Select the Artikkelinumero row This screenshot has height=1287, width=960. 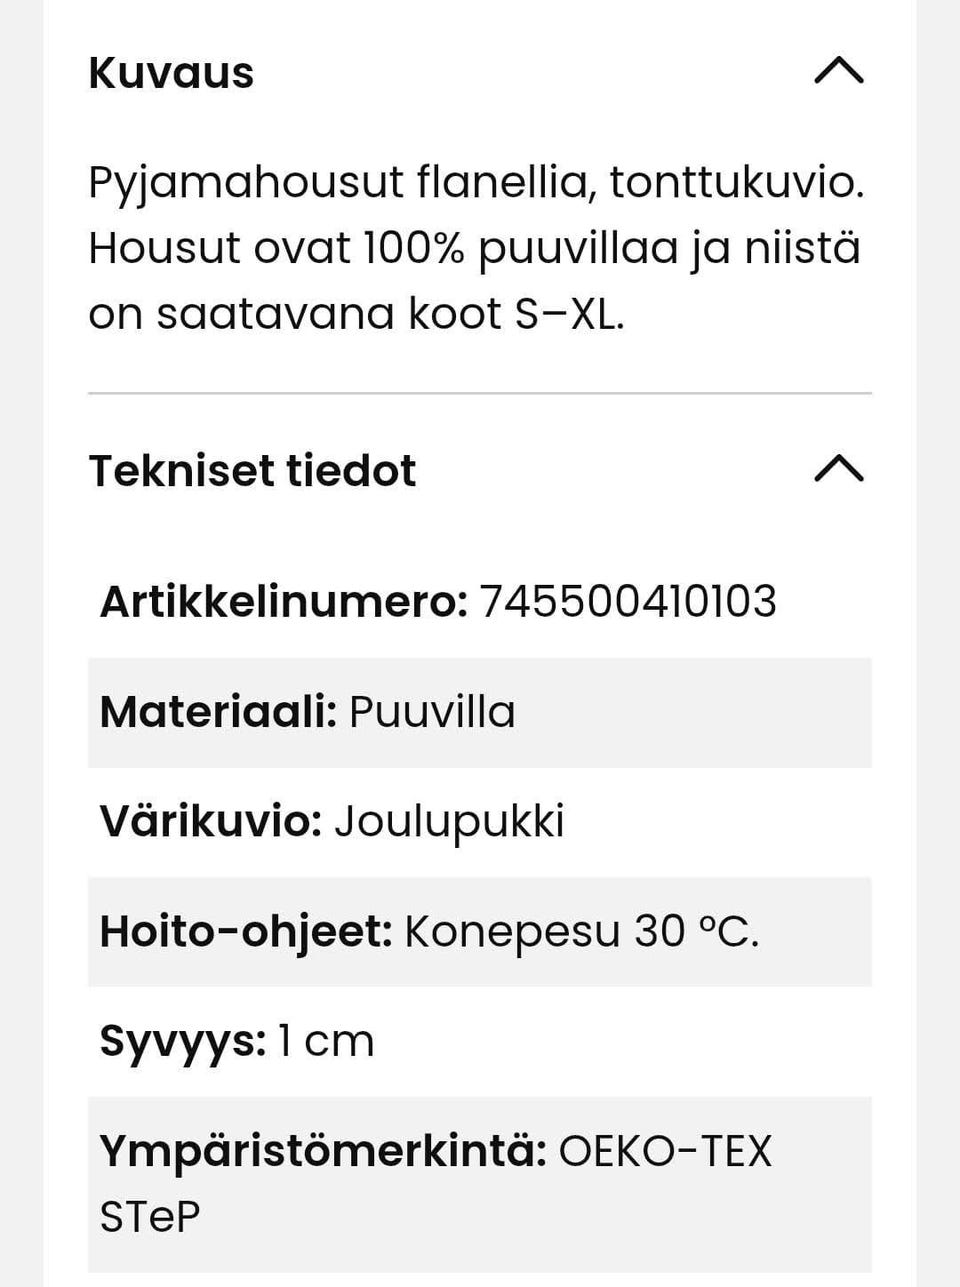pos(437,601)
